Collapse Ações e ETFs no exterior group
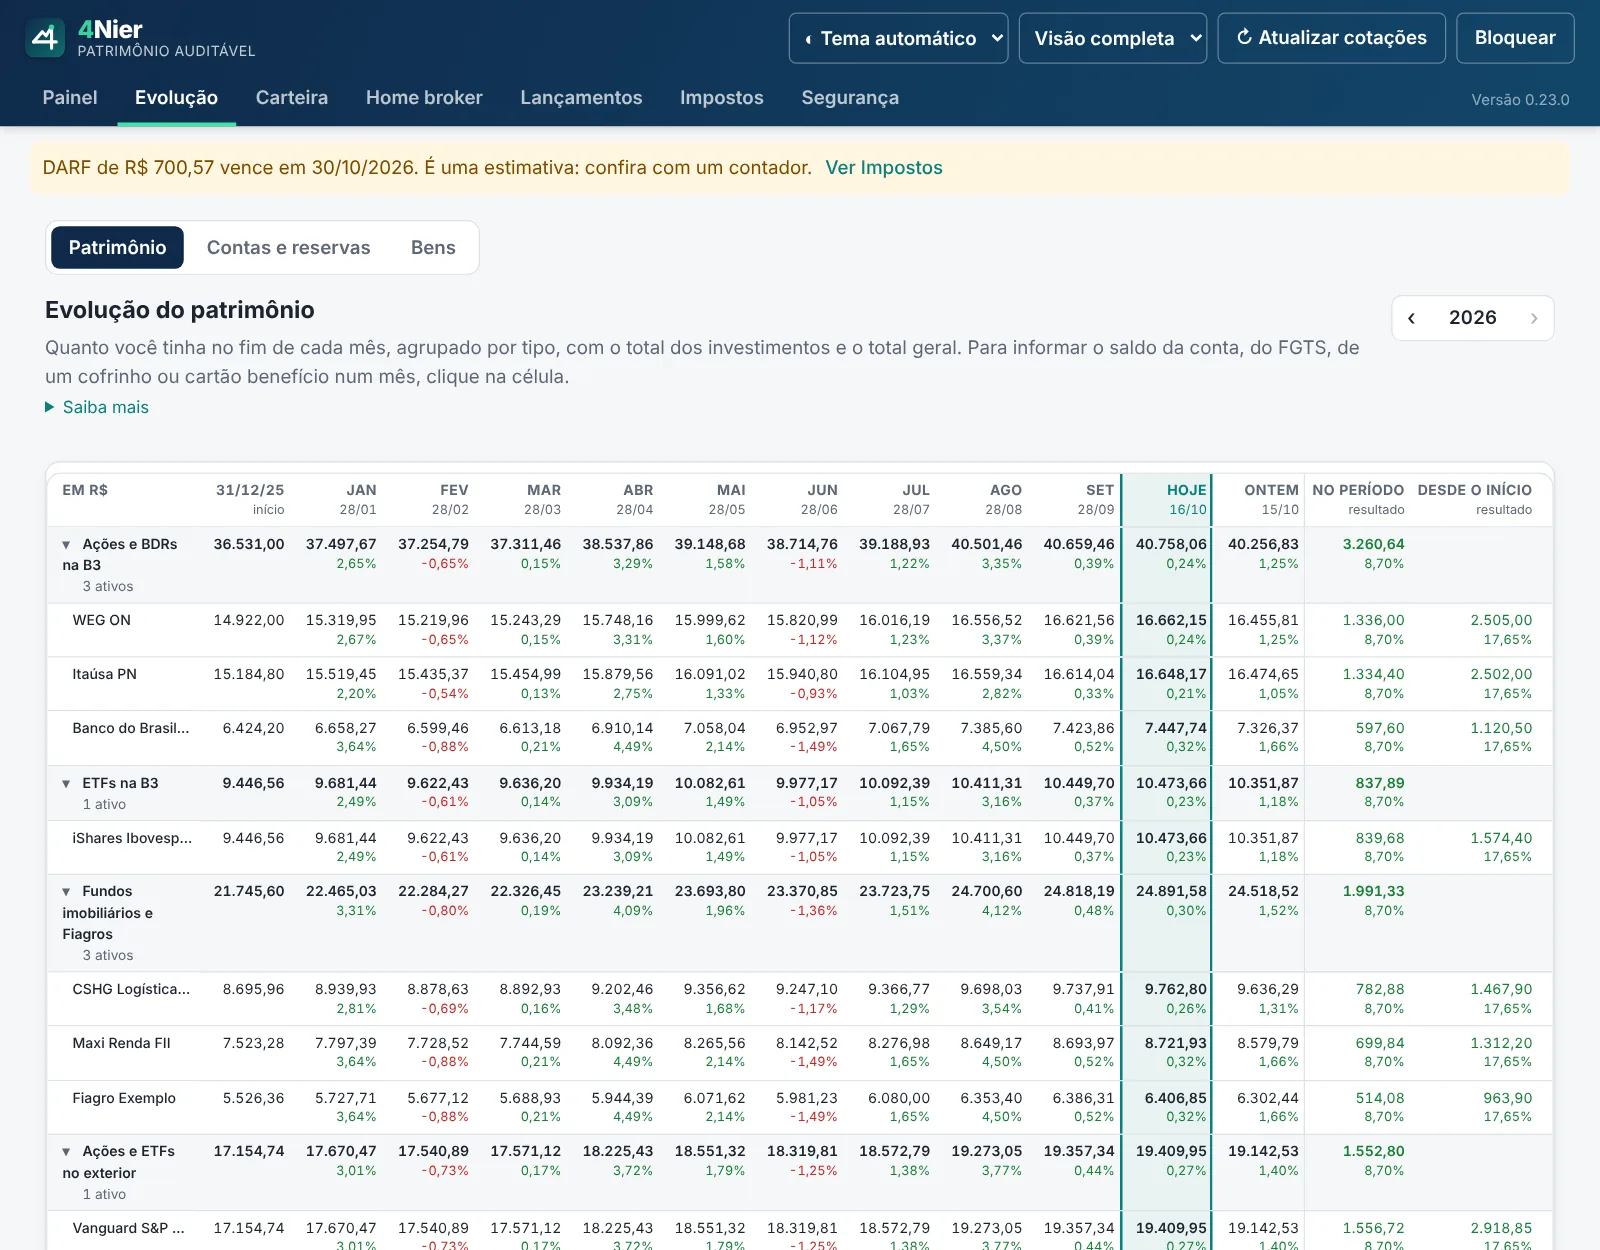The height and width of the screenshot is (1250, 1600). pos(66,1152)
